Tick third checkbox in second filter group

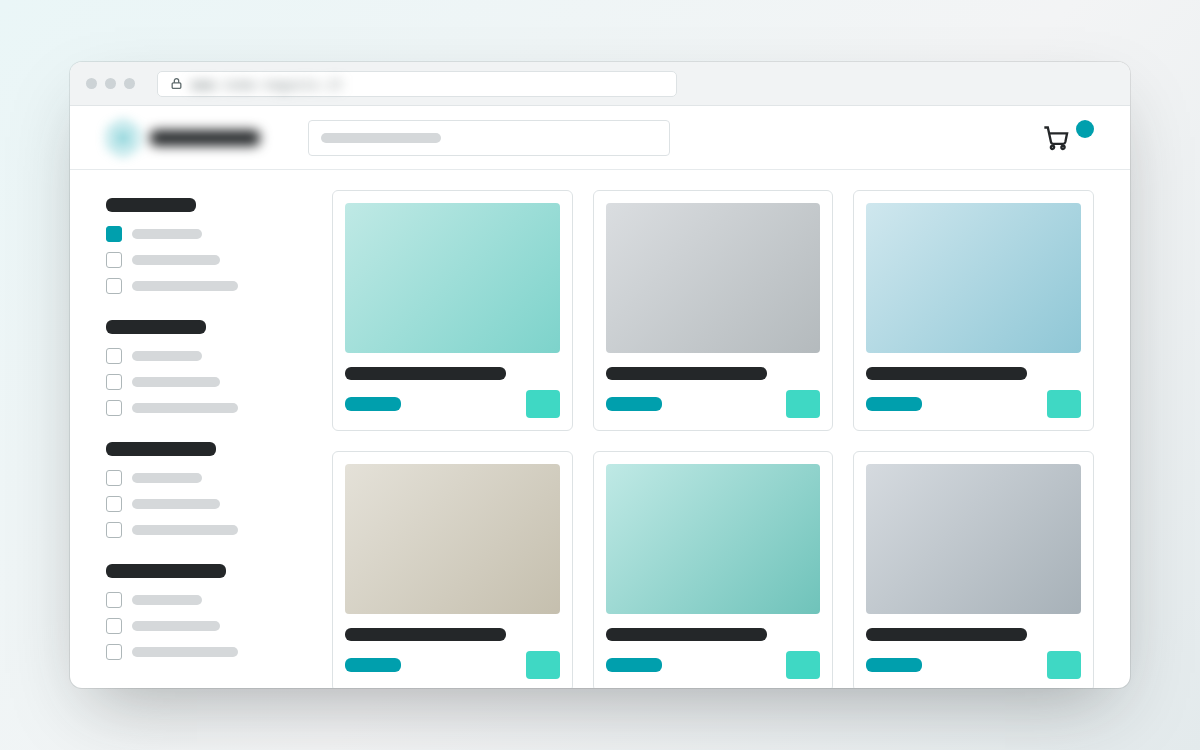pos(114,408)
